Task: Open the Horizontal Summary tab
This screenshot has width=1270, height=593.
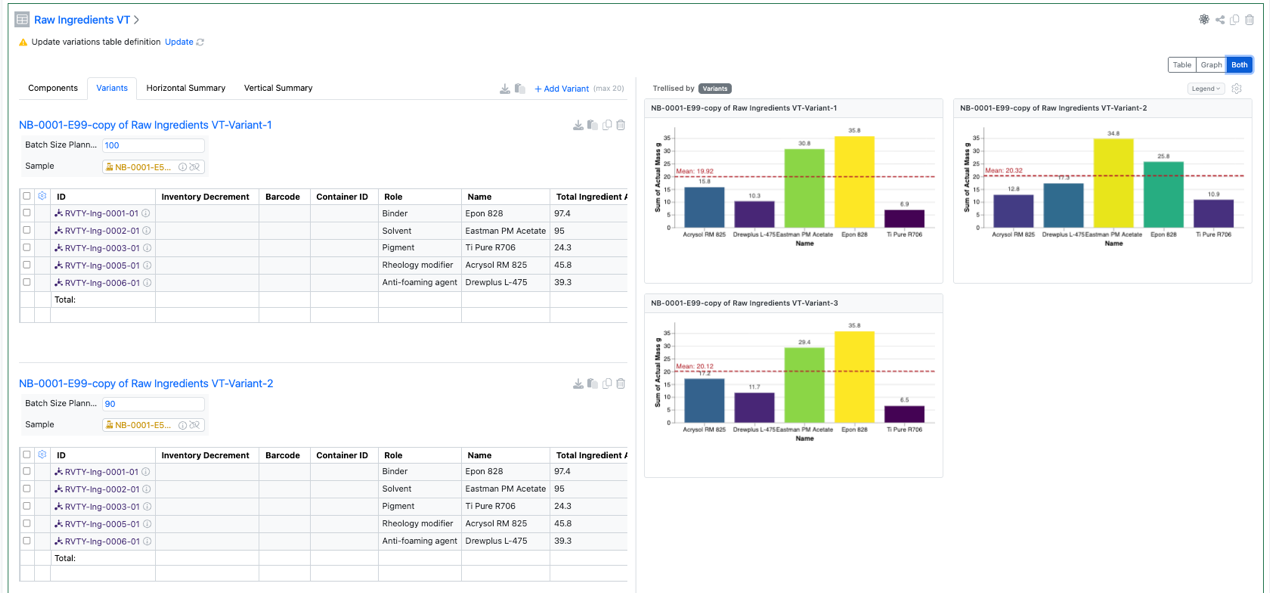Action: tap(186, 88)
